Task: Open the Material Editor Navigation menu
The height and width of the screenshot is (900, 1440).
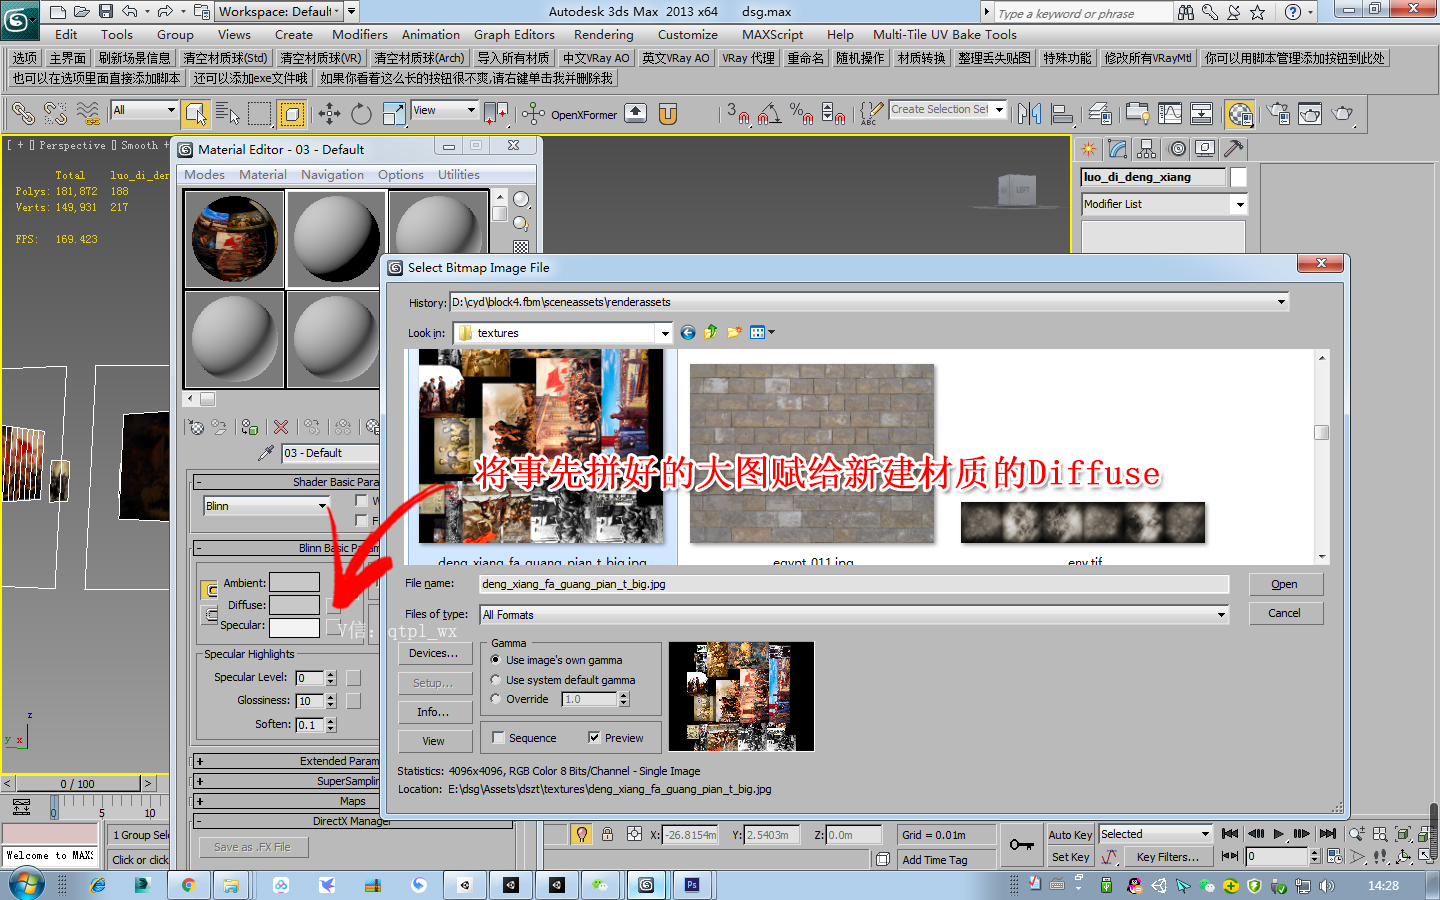Action: click(332, 174)
